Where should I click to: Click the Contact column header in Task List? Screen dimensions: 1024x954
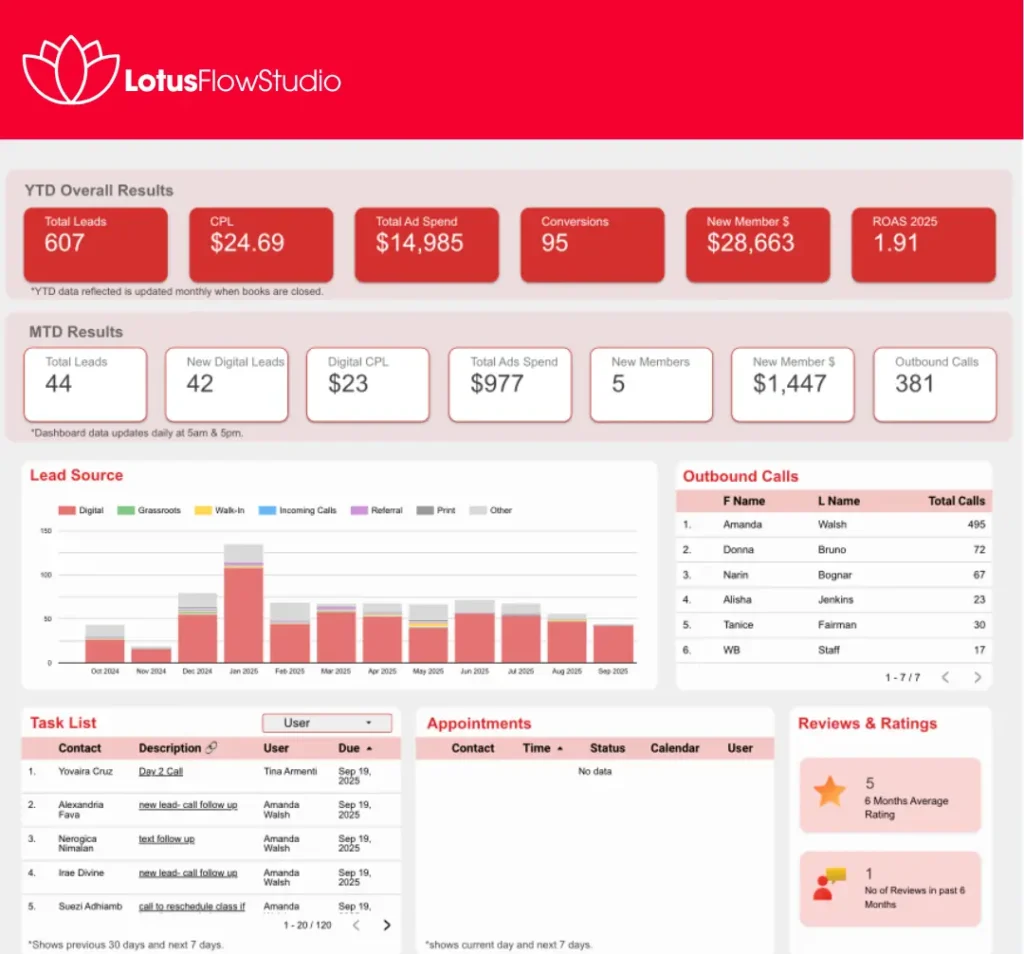tap(80, 748)
